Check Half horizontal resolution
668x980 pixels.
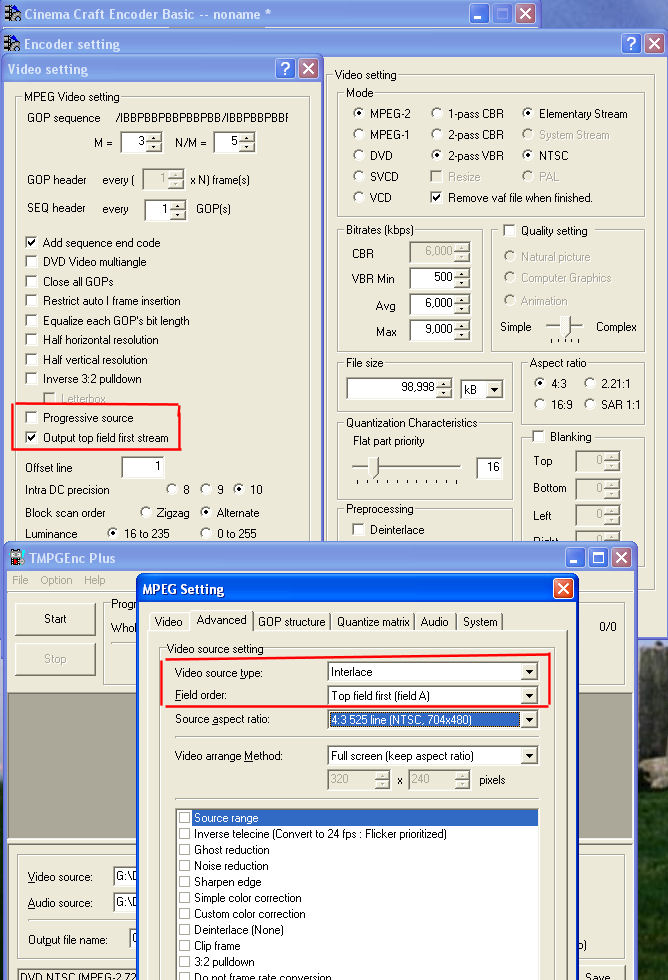tap(31, 339)
